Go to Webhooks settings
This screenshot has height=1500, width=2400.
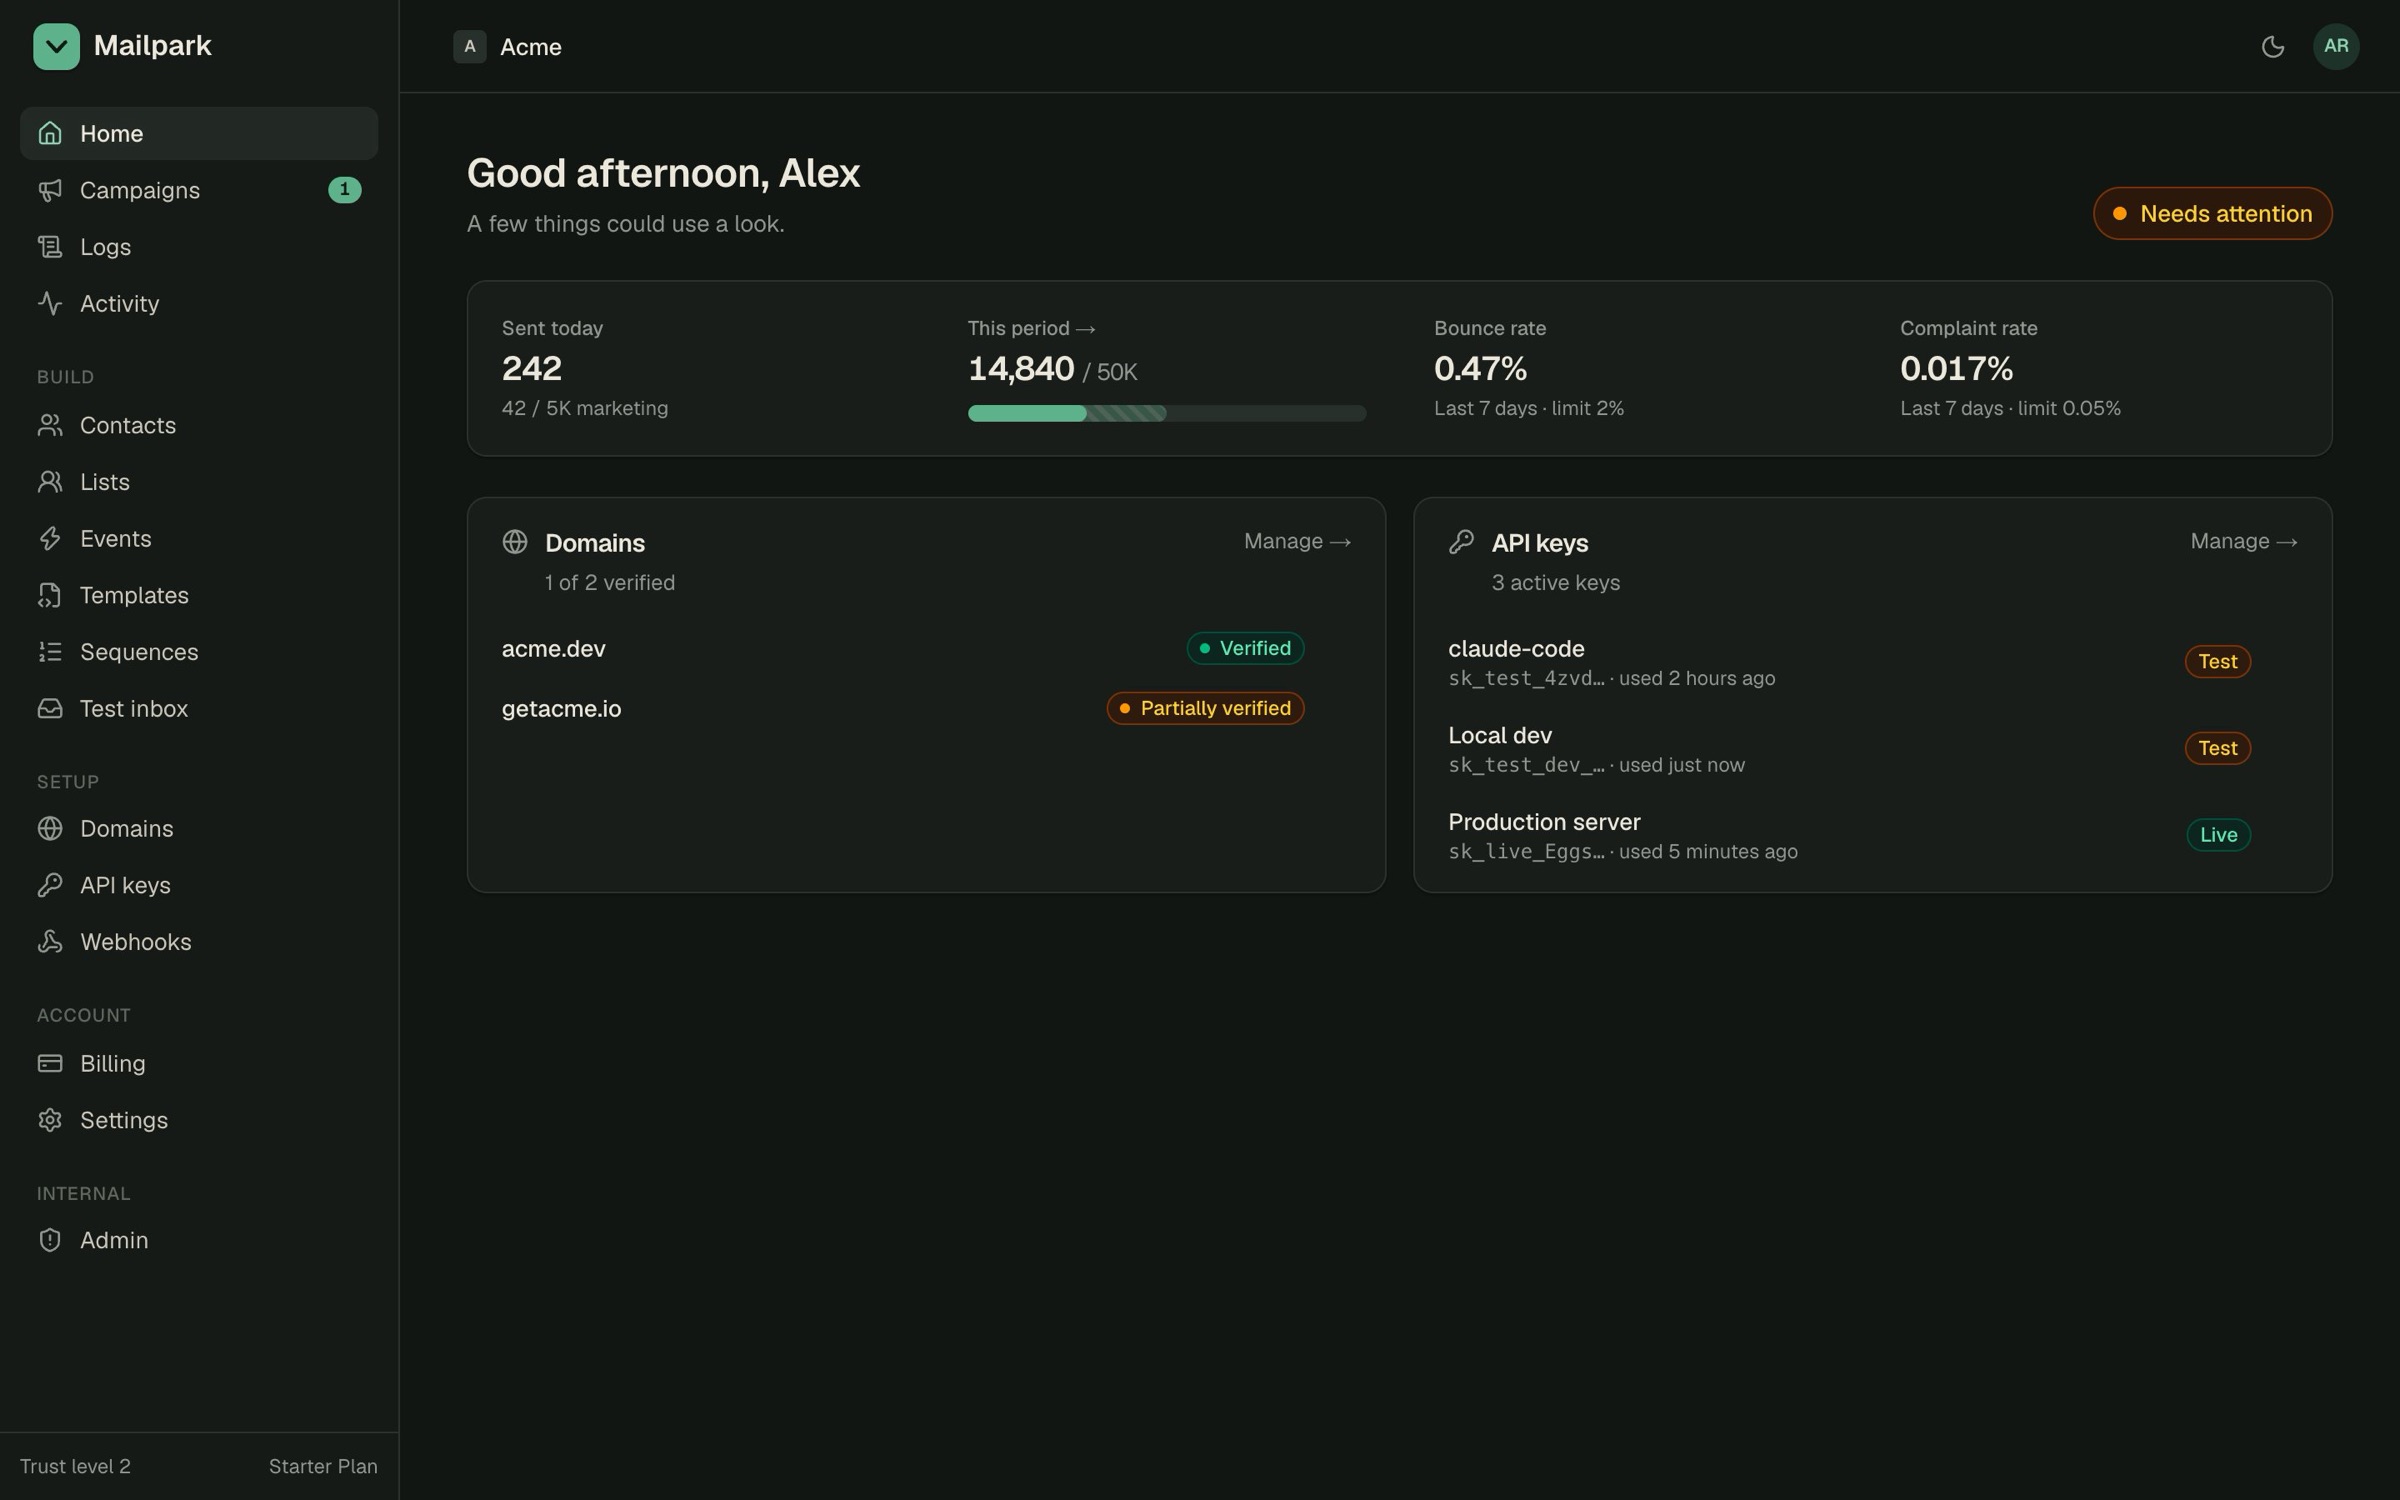pos(199,942)
